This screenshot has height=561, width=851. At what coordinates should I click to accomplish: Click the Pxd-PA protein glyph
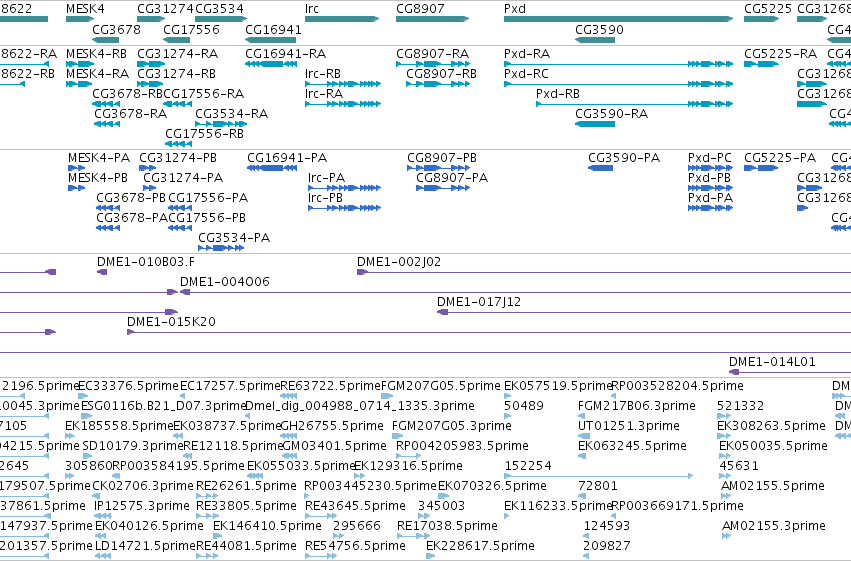(710, 208)
